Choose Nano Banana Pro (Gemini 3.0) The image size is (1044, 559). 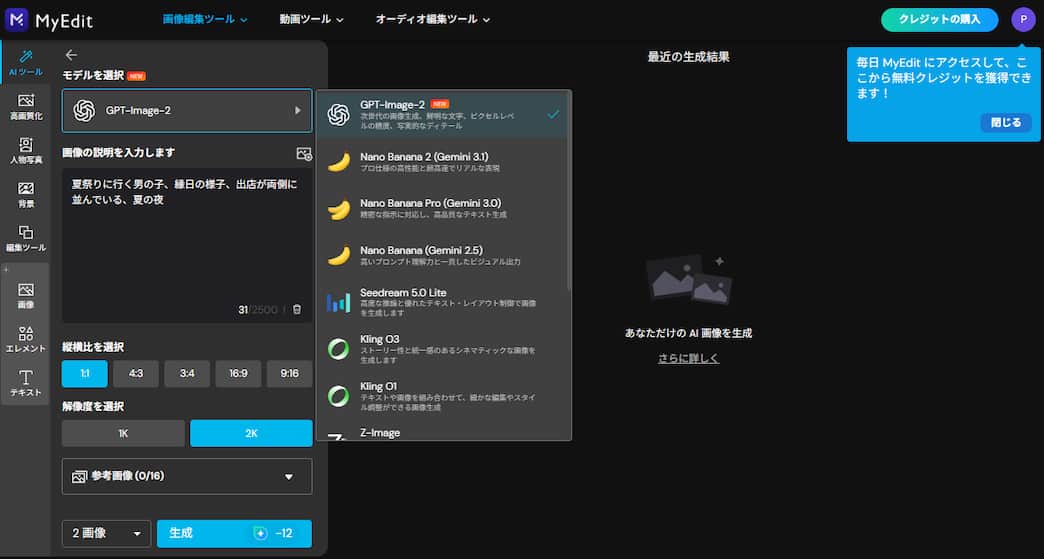(442, 209)
